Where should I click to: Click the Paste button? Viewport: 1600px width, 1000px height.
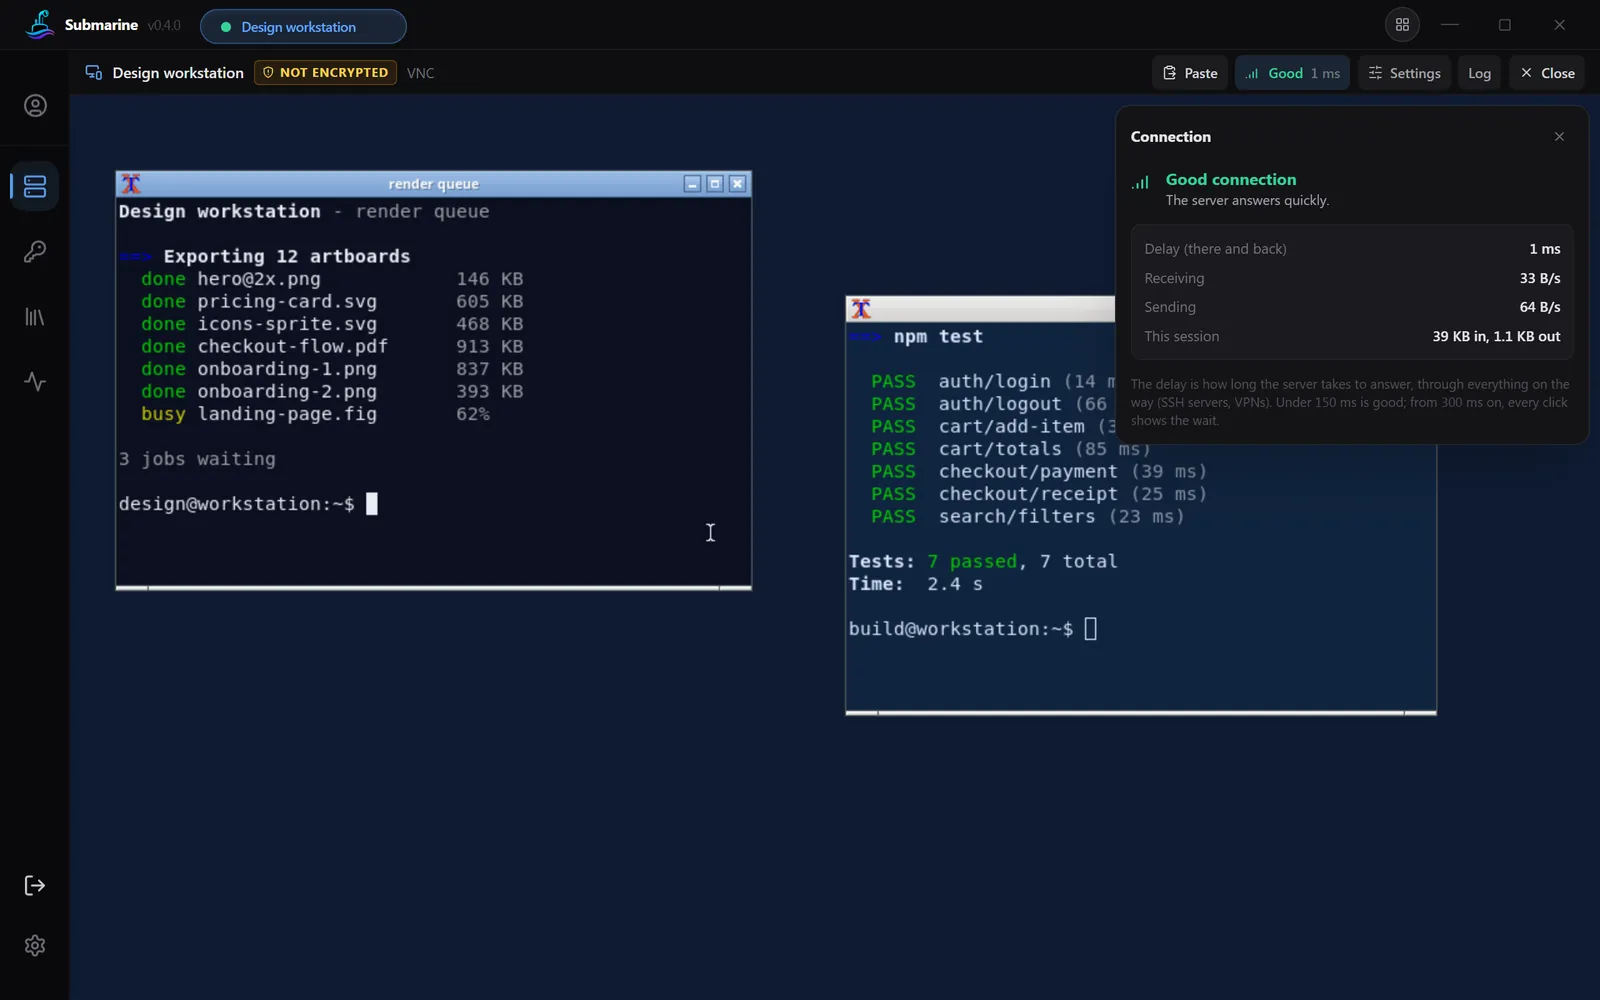pyautogui.click(x=1190, y=73)
